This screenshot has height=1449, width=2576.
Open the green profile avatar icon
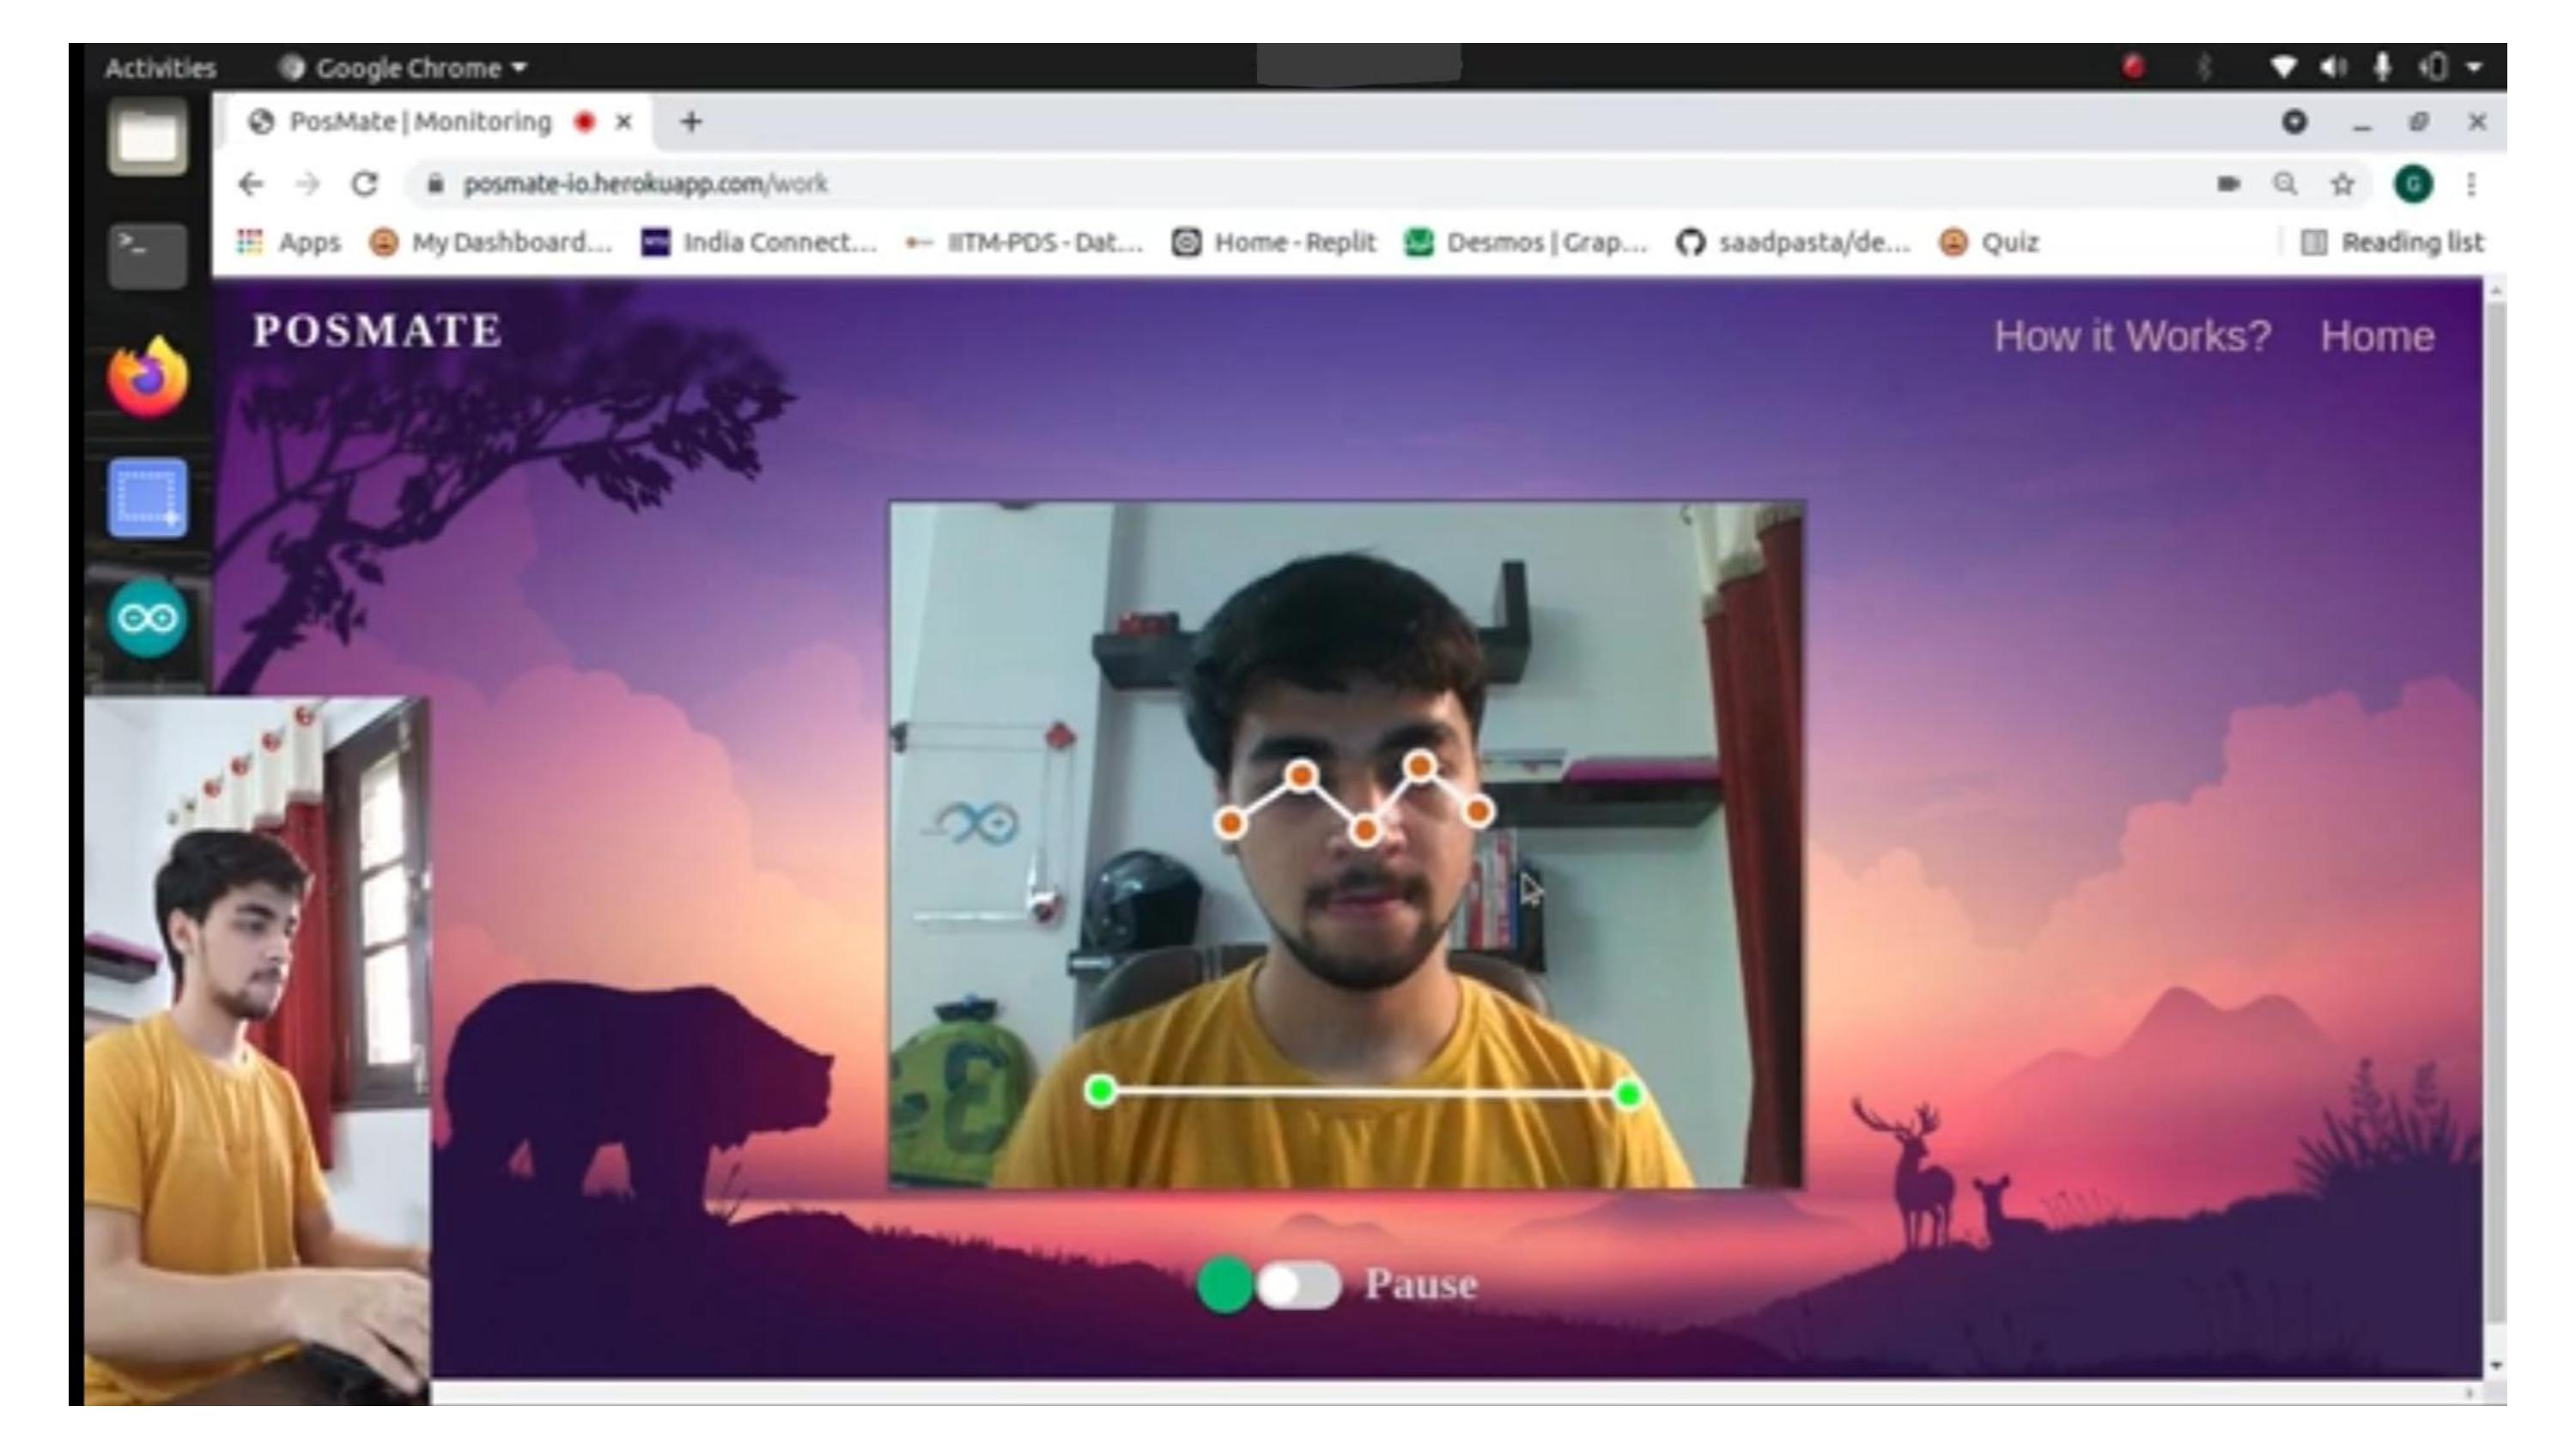(2413, 184)
